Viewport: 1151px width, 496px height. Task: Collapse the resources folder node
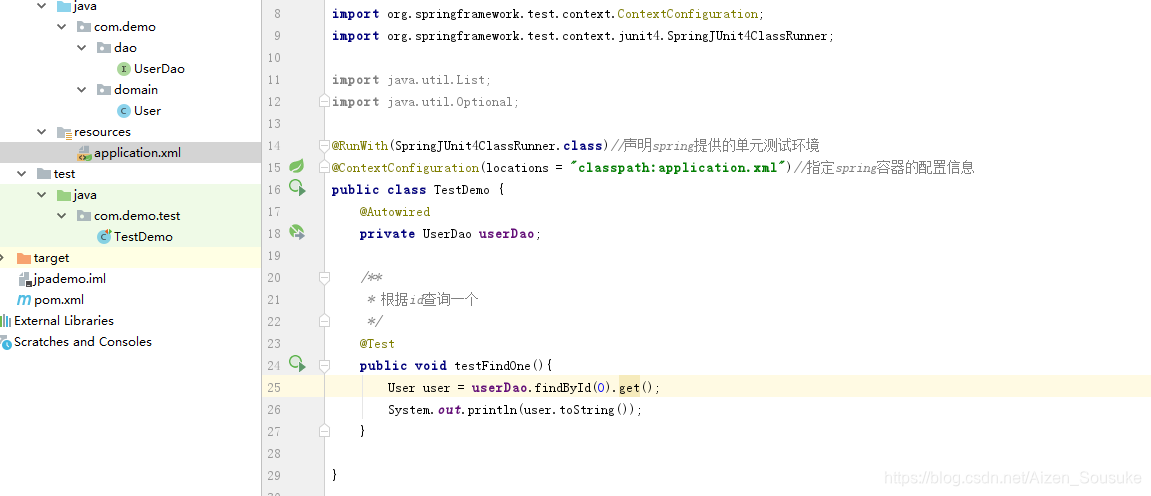click(x=42, y=132)
